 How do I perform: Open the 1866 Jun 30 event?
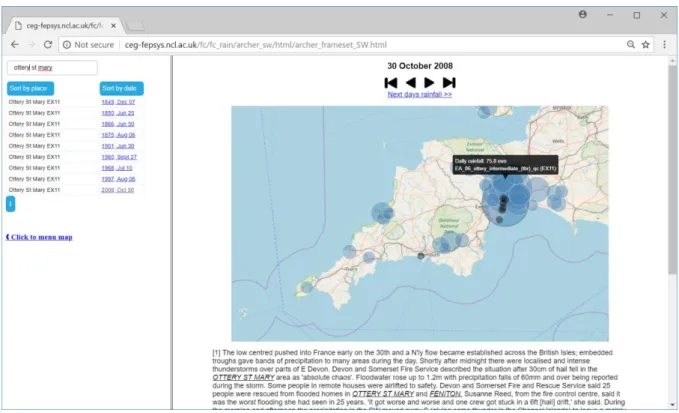click(x=118, y=124)
